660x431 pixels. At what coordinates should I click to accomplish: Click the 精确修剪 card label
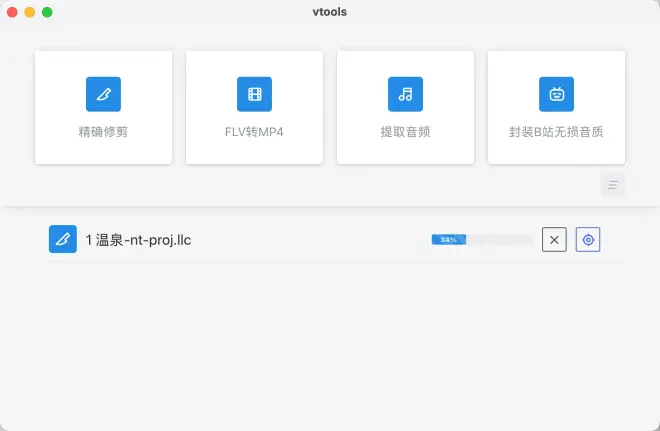103,132
